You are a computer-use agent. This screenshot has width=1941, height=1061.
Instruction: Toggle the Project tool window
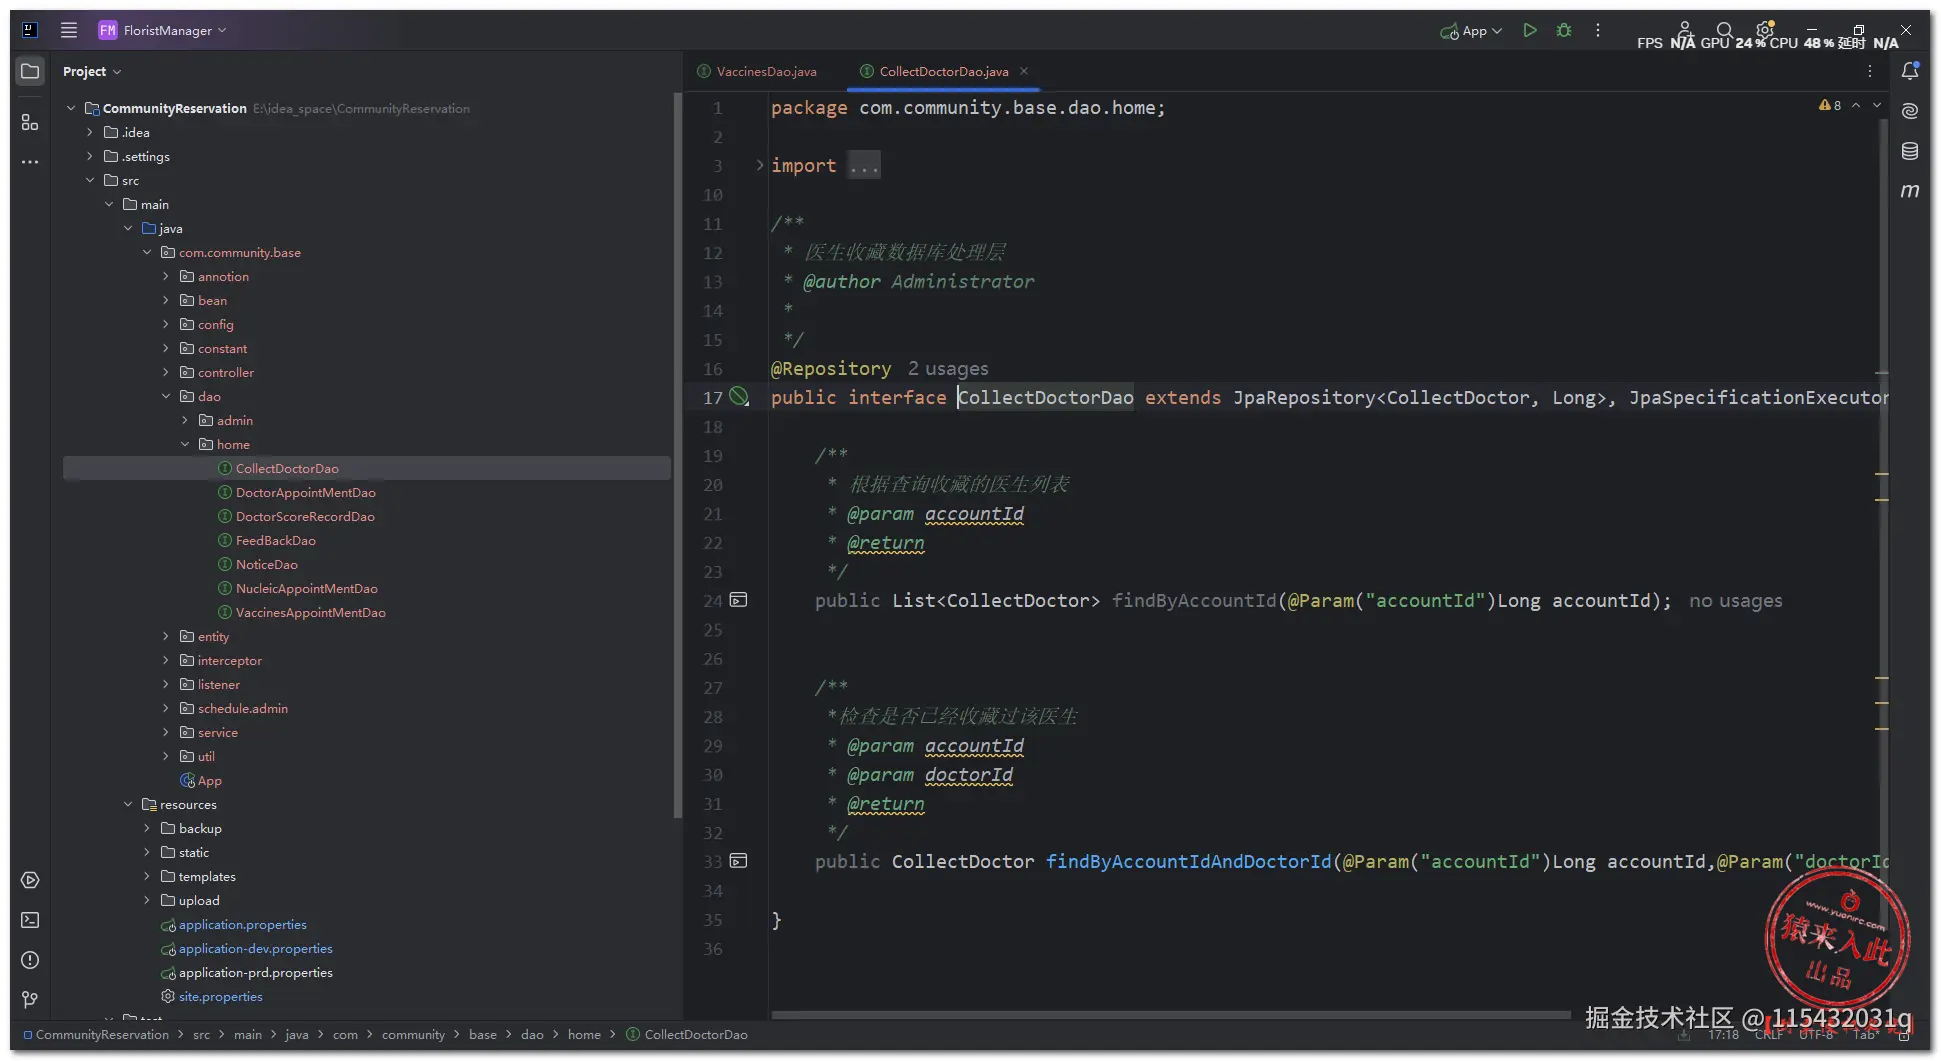coord(30,71)
